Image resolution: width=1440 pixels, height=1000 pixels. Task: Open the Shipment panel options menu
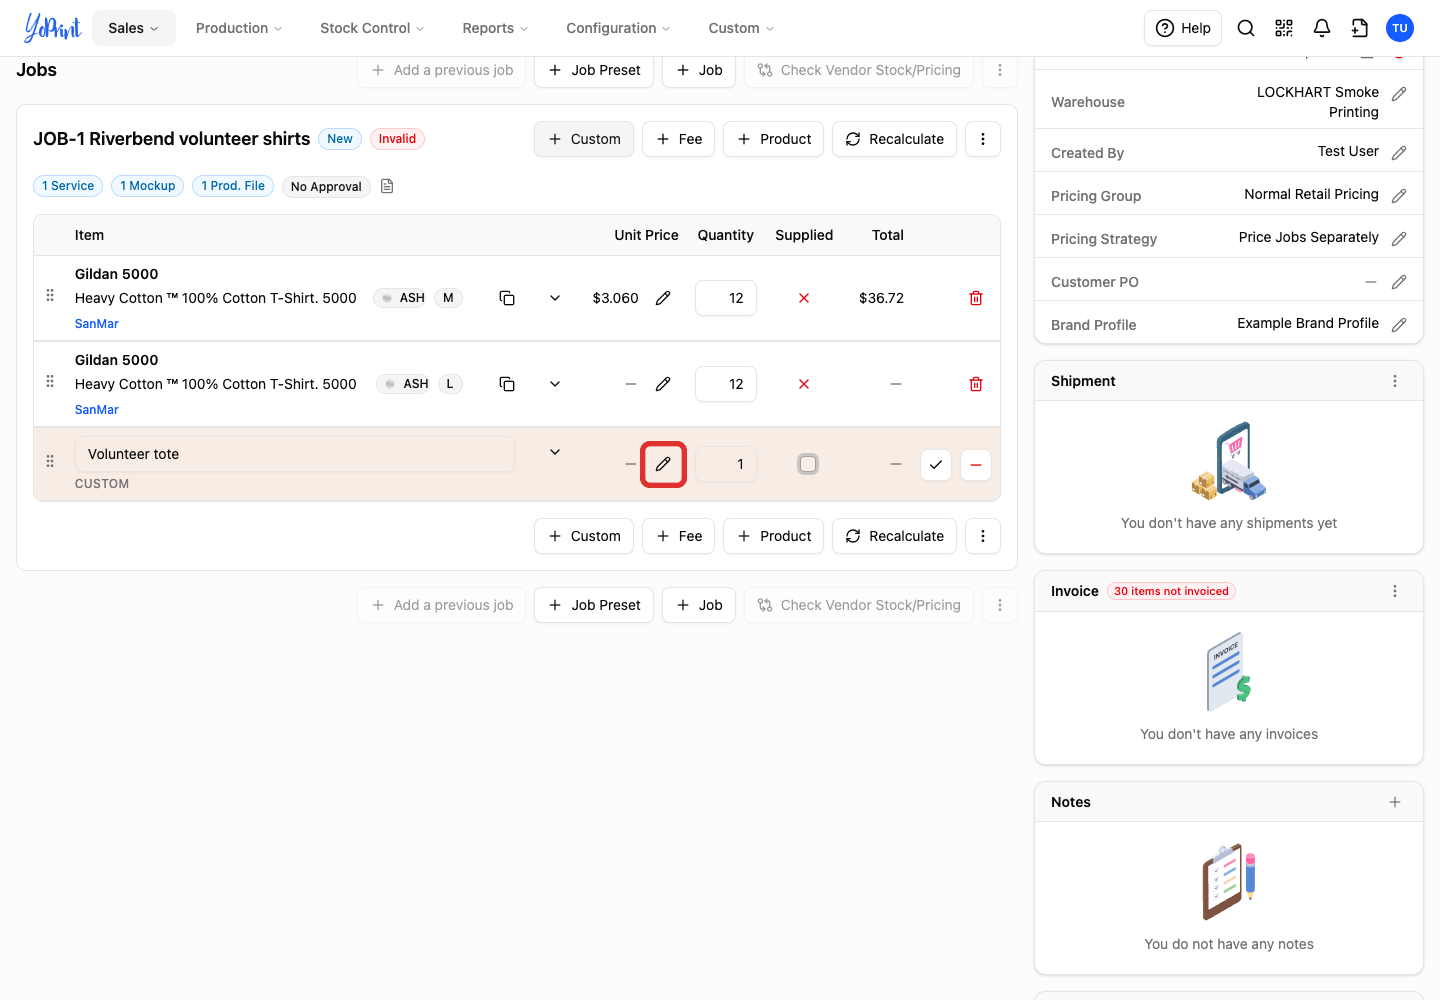pos(1395,381)
